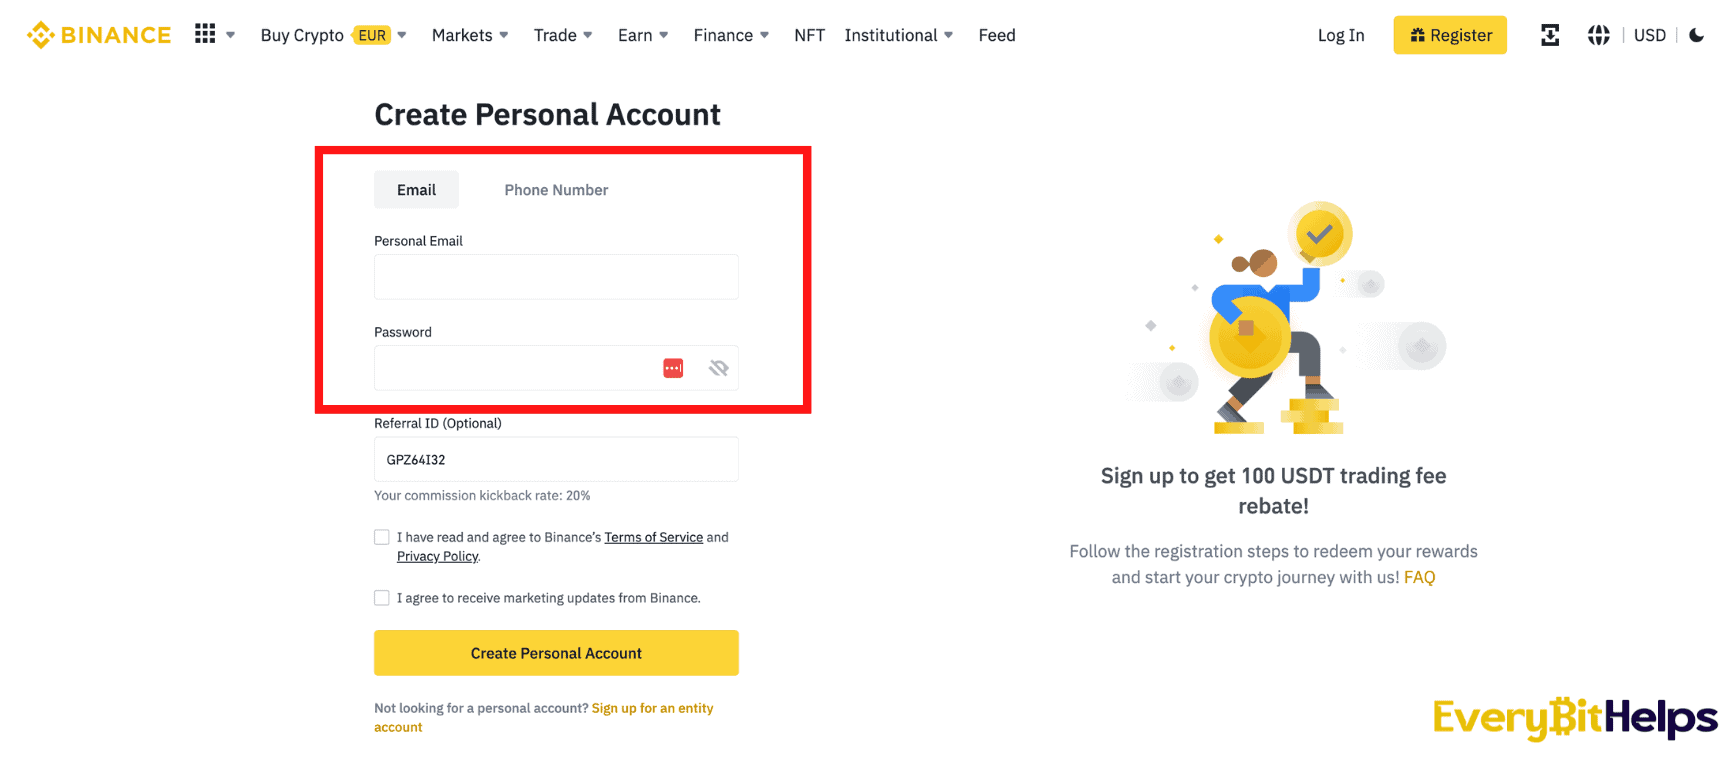
Task: Check the Terms of Service agreement box
Action: (382, 537)
